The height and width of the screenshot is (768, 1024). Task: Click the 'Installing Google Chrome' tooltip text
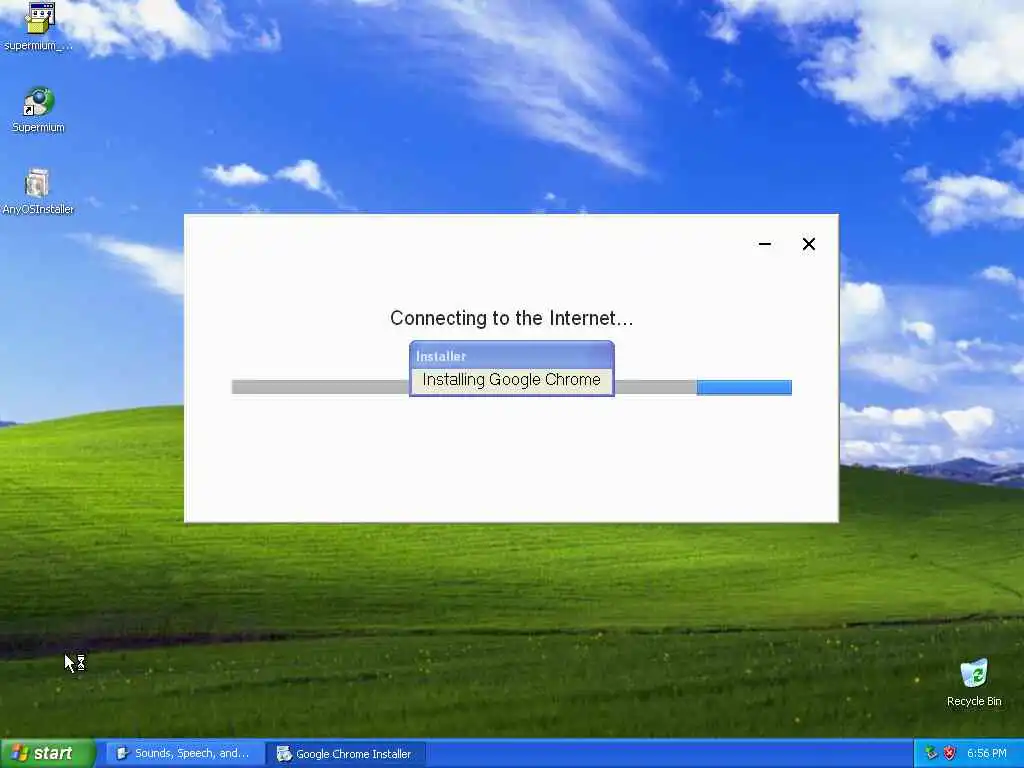pos(511,380)
